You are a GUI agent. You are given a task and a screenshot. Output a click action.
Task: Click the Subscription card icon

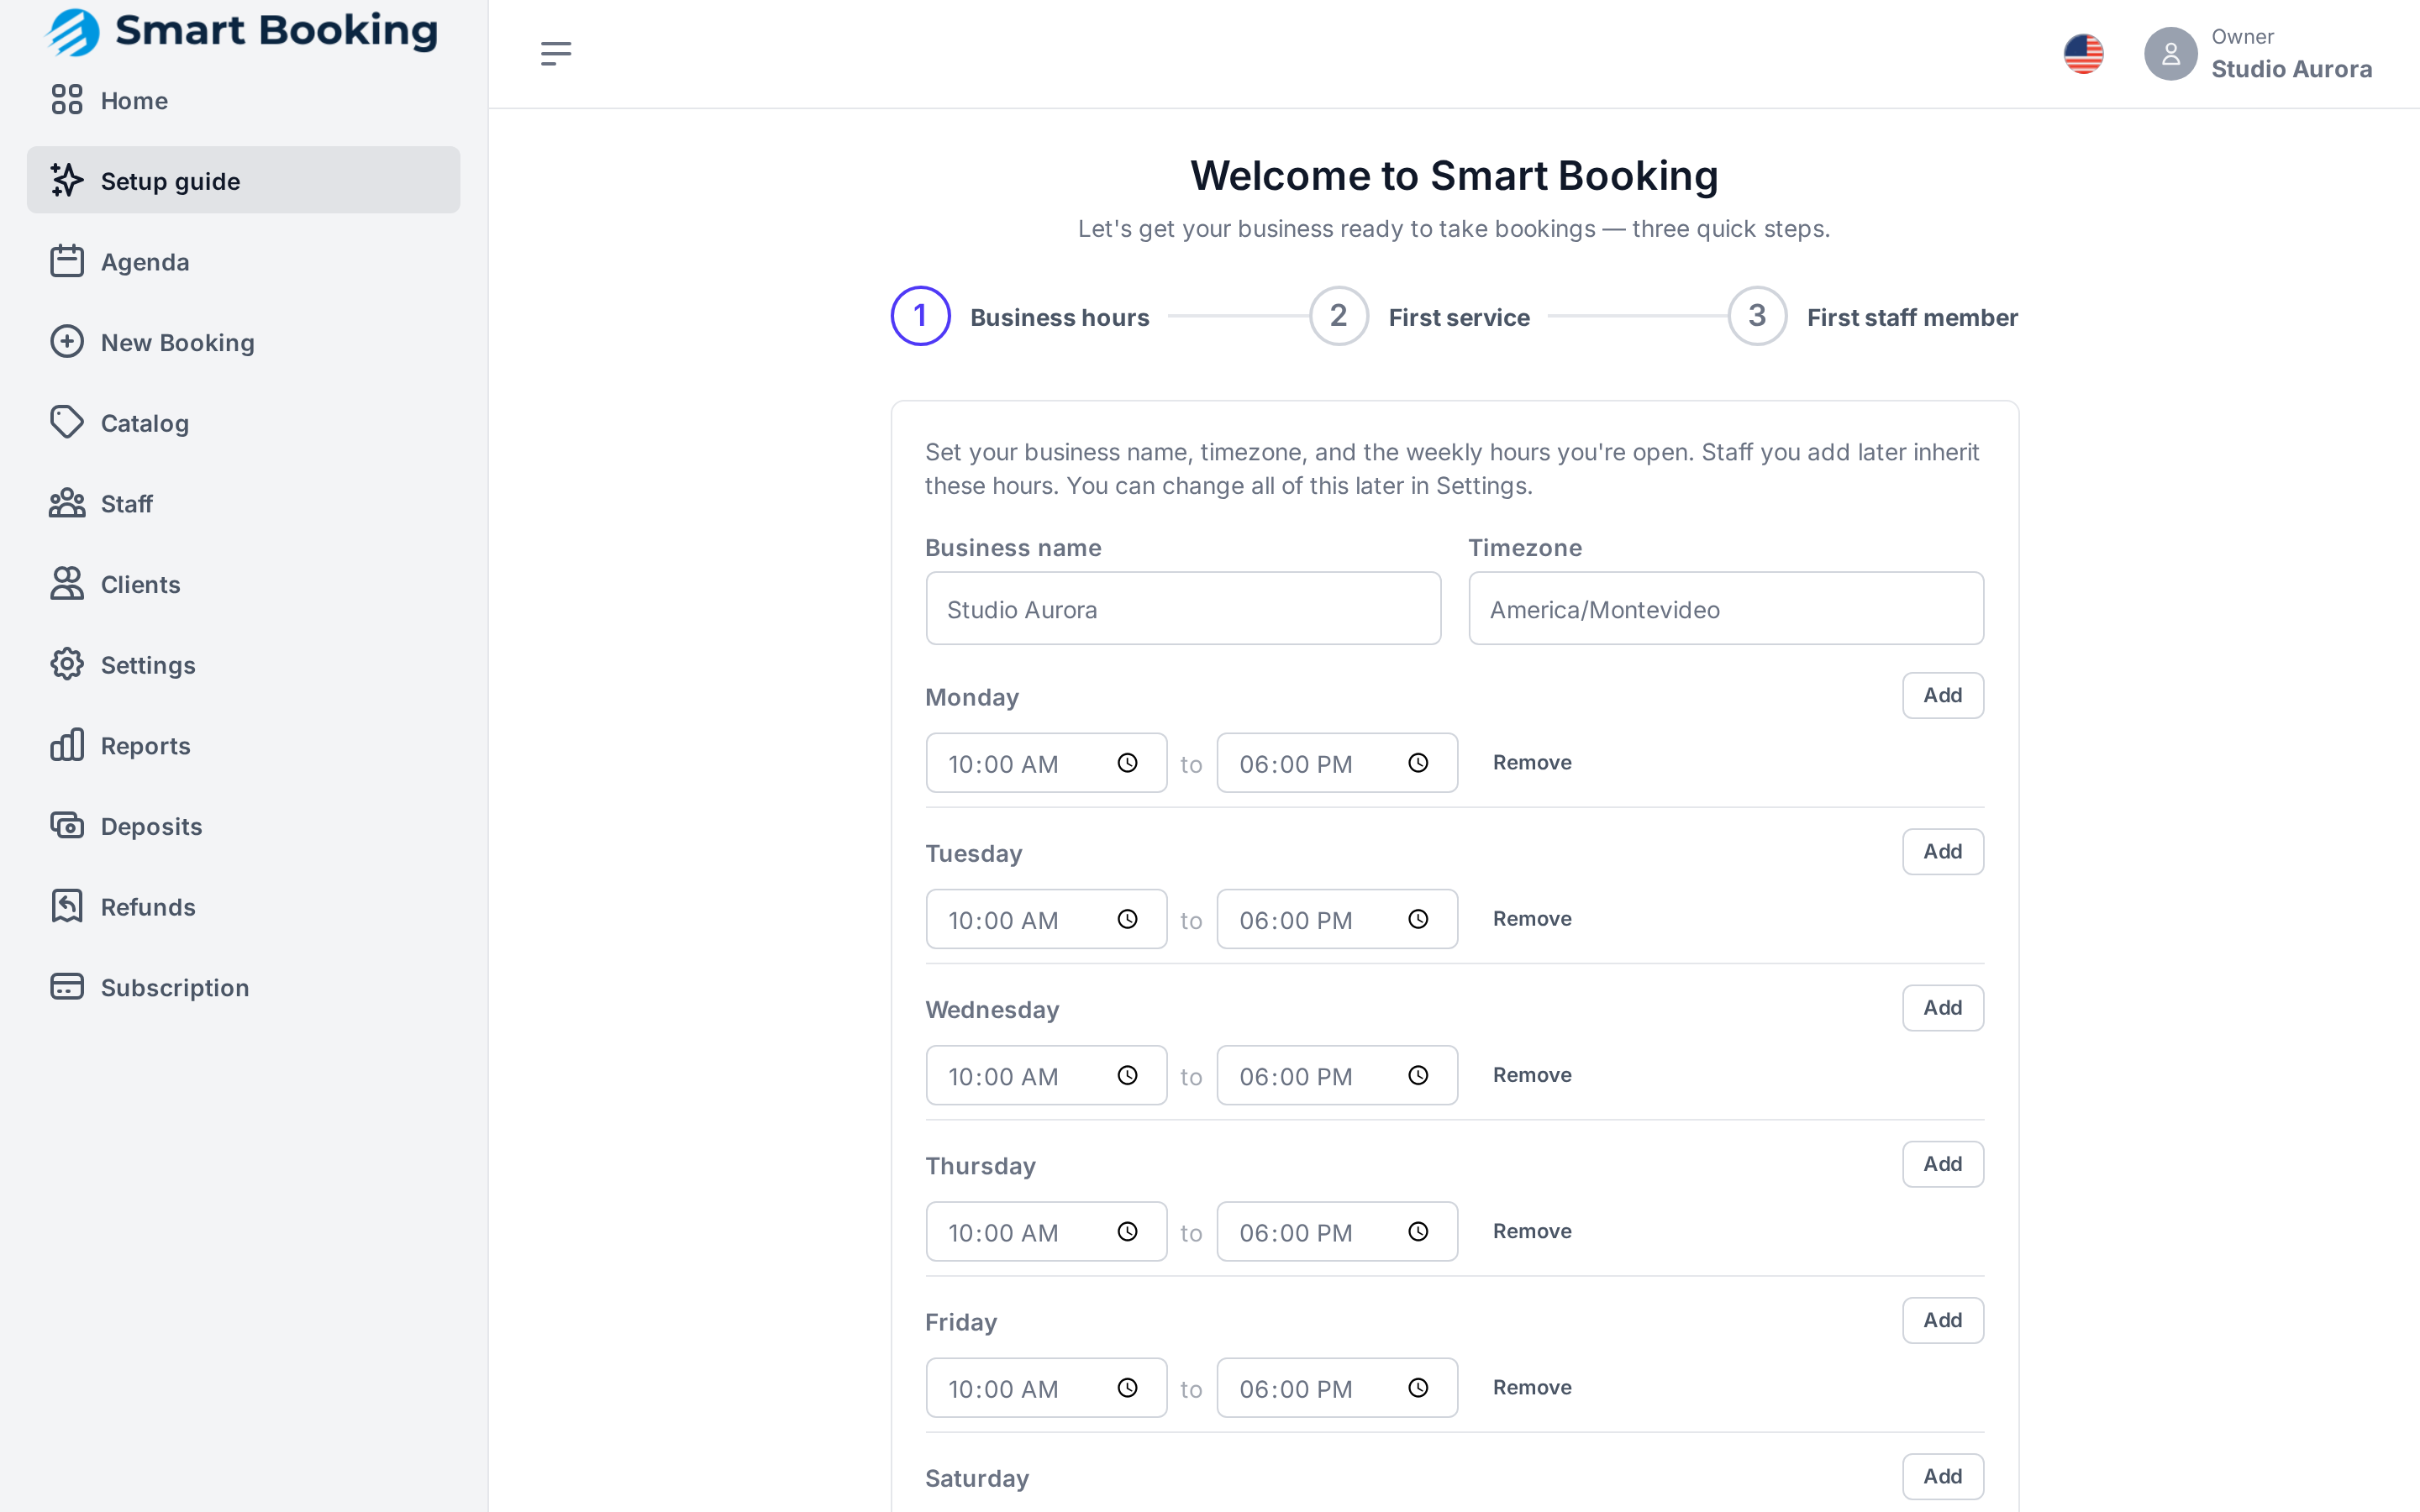67,987
